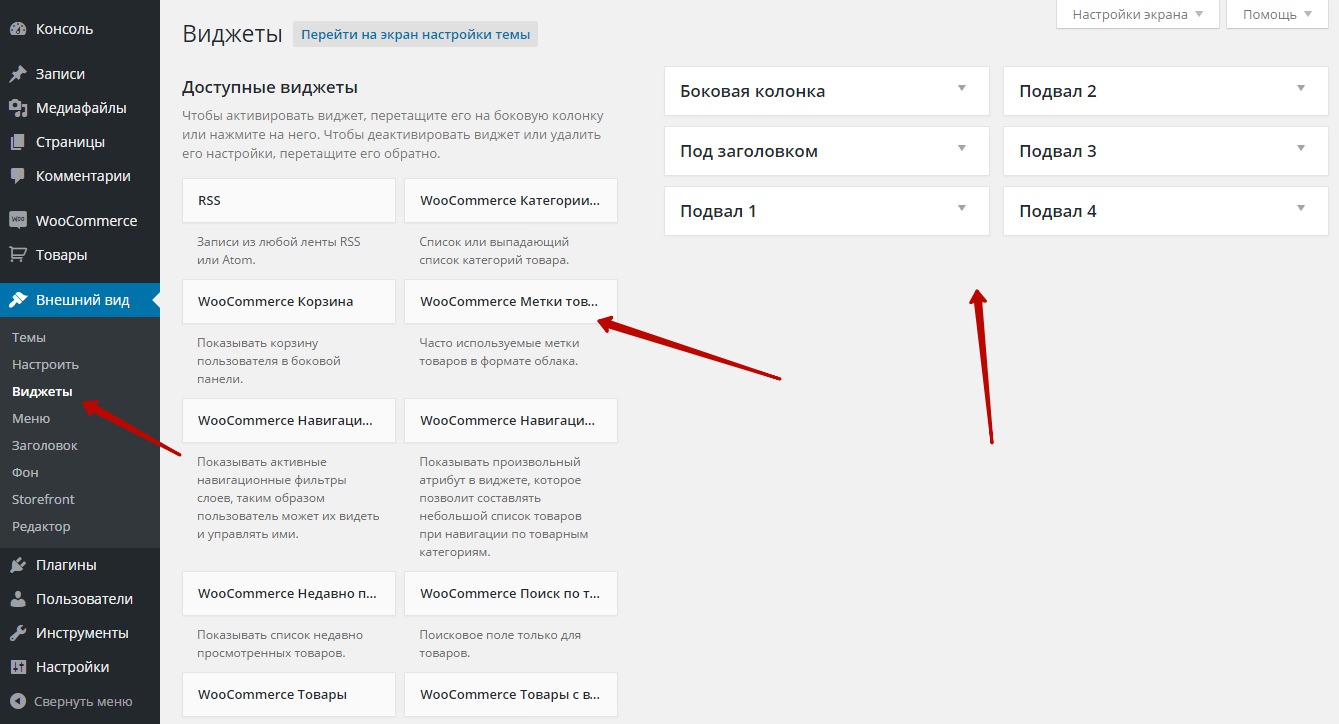This screenshot has height=724, width=1339.
Task: Open the Фон submenu link
Action: pyautogui.click(x=25, y=473)
